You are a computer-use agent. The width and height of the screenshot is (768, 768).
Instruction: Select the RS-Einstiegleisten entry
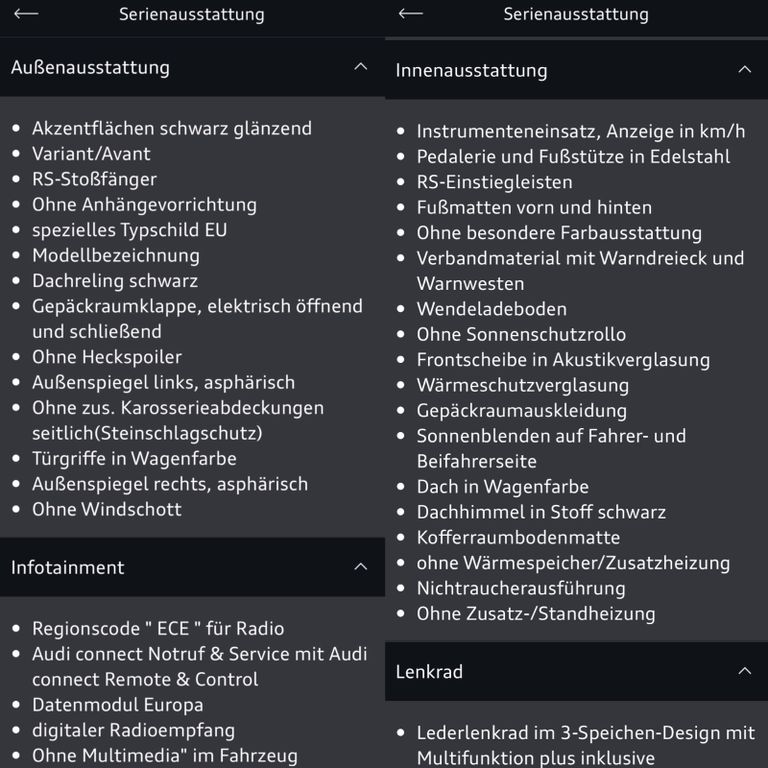pyautogui.click(x=495, y=182)
